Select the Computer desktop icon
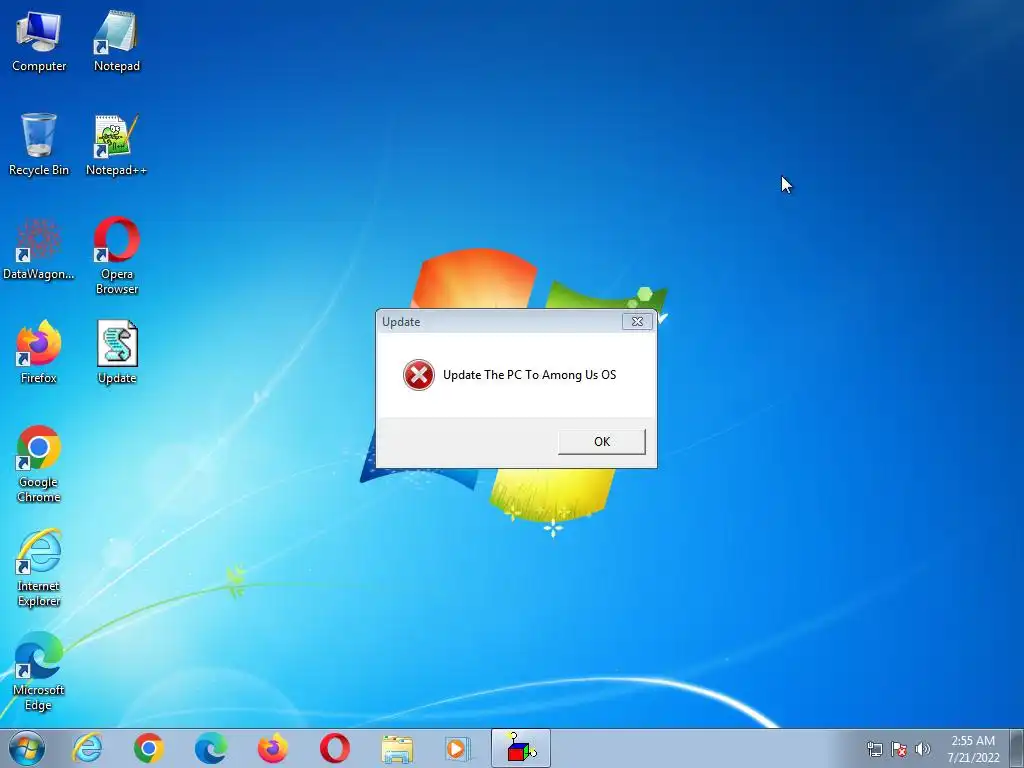1024x768 pixels. click(x=39, y=42)
